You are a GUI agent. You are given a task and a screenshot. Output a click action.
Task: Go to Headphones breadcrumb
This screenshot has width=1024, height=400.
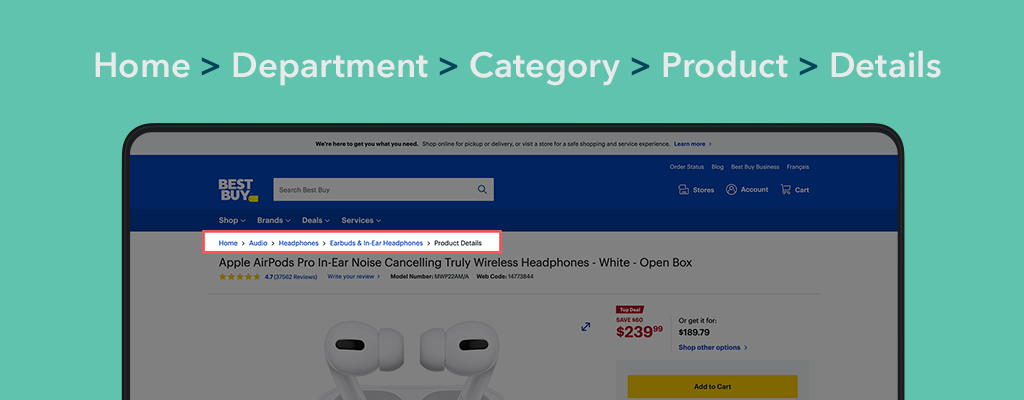point(298,243)
